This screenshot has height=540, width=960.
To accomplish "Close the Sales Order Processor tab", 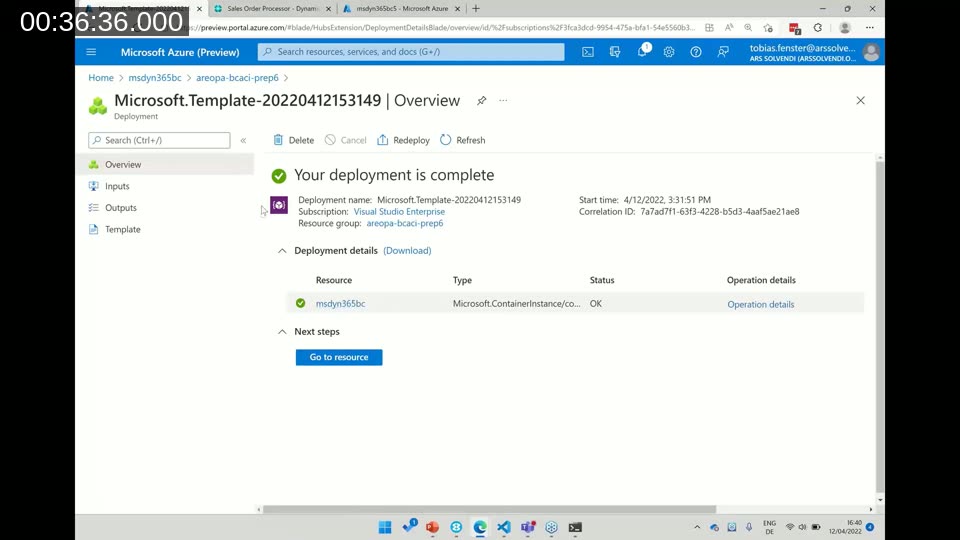I will pyautogui.click(x=329, y=9).
